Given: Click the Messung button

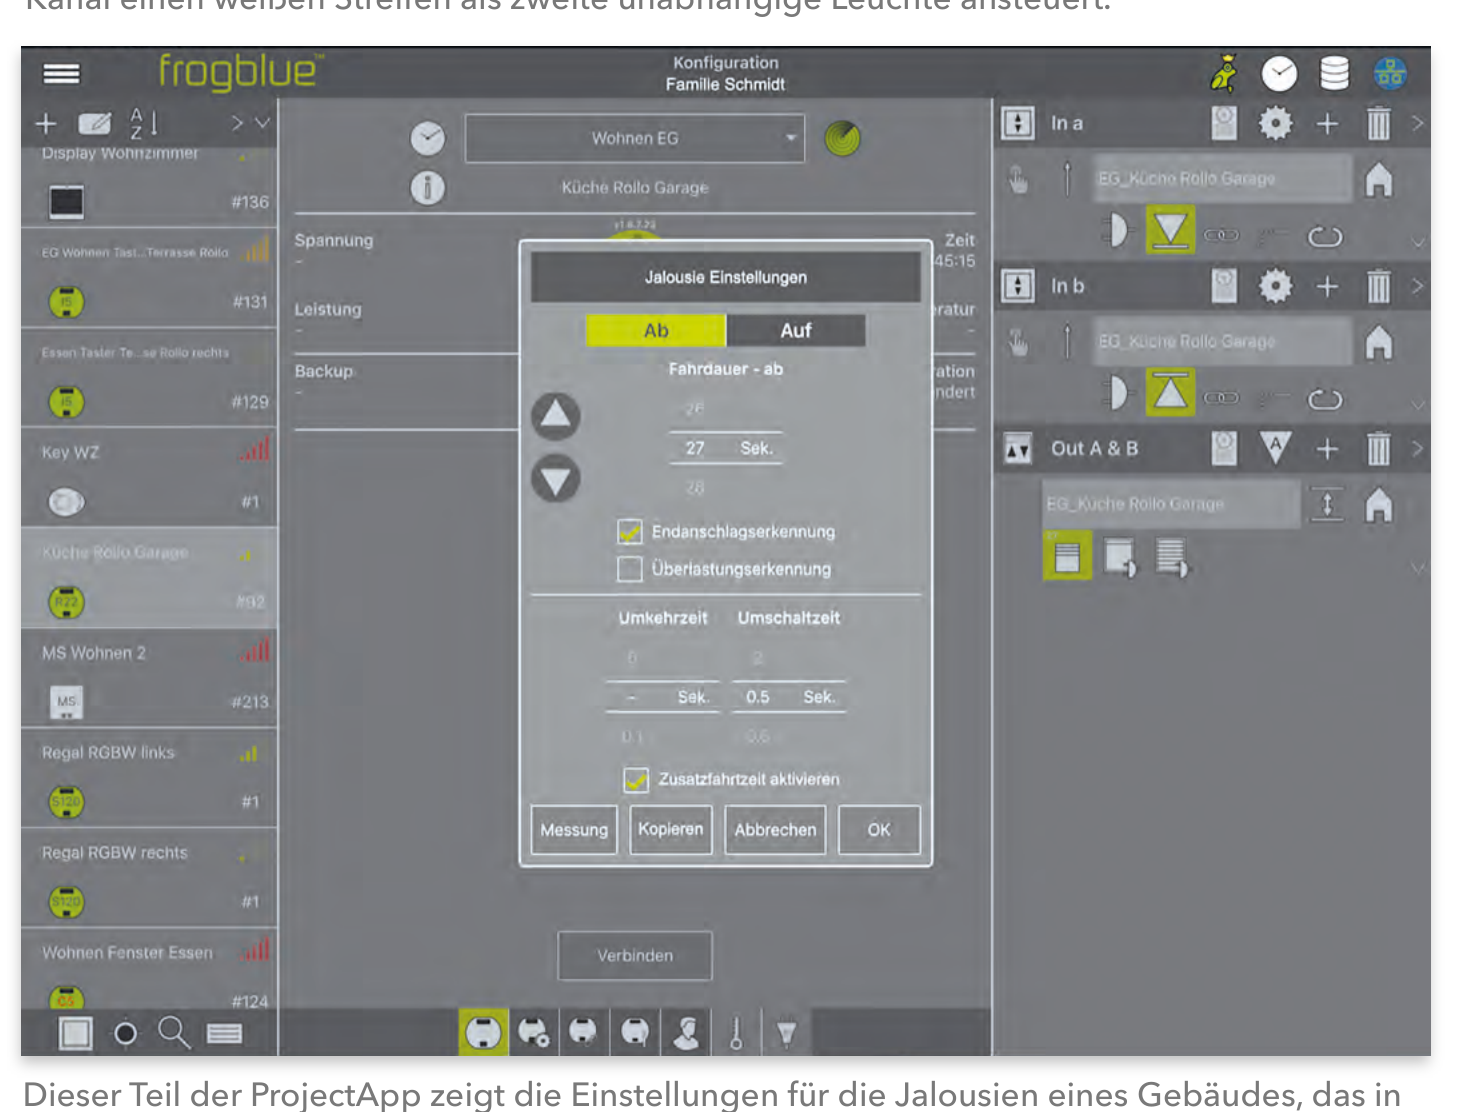Looking at the screenshot, I should pyautogui.click(x=574, y=830).
